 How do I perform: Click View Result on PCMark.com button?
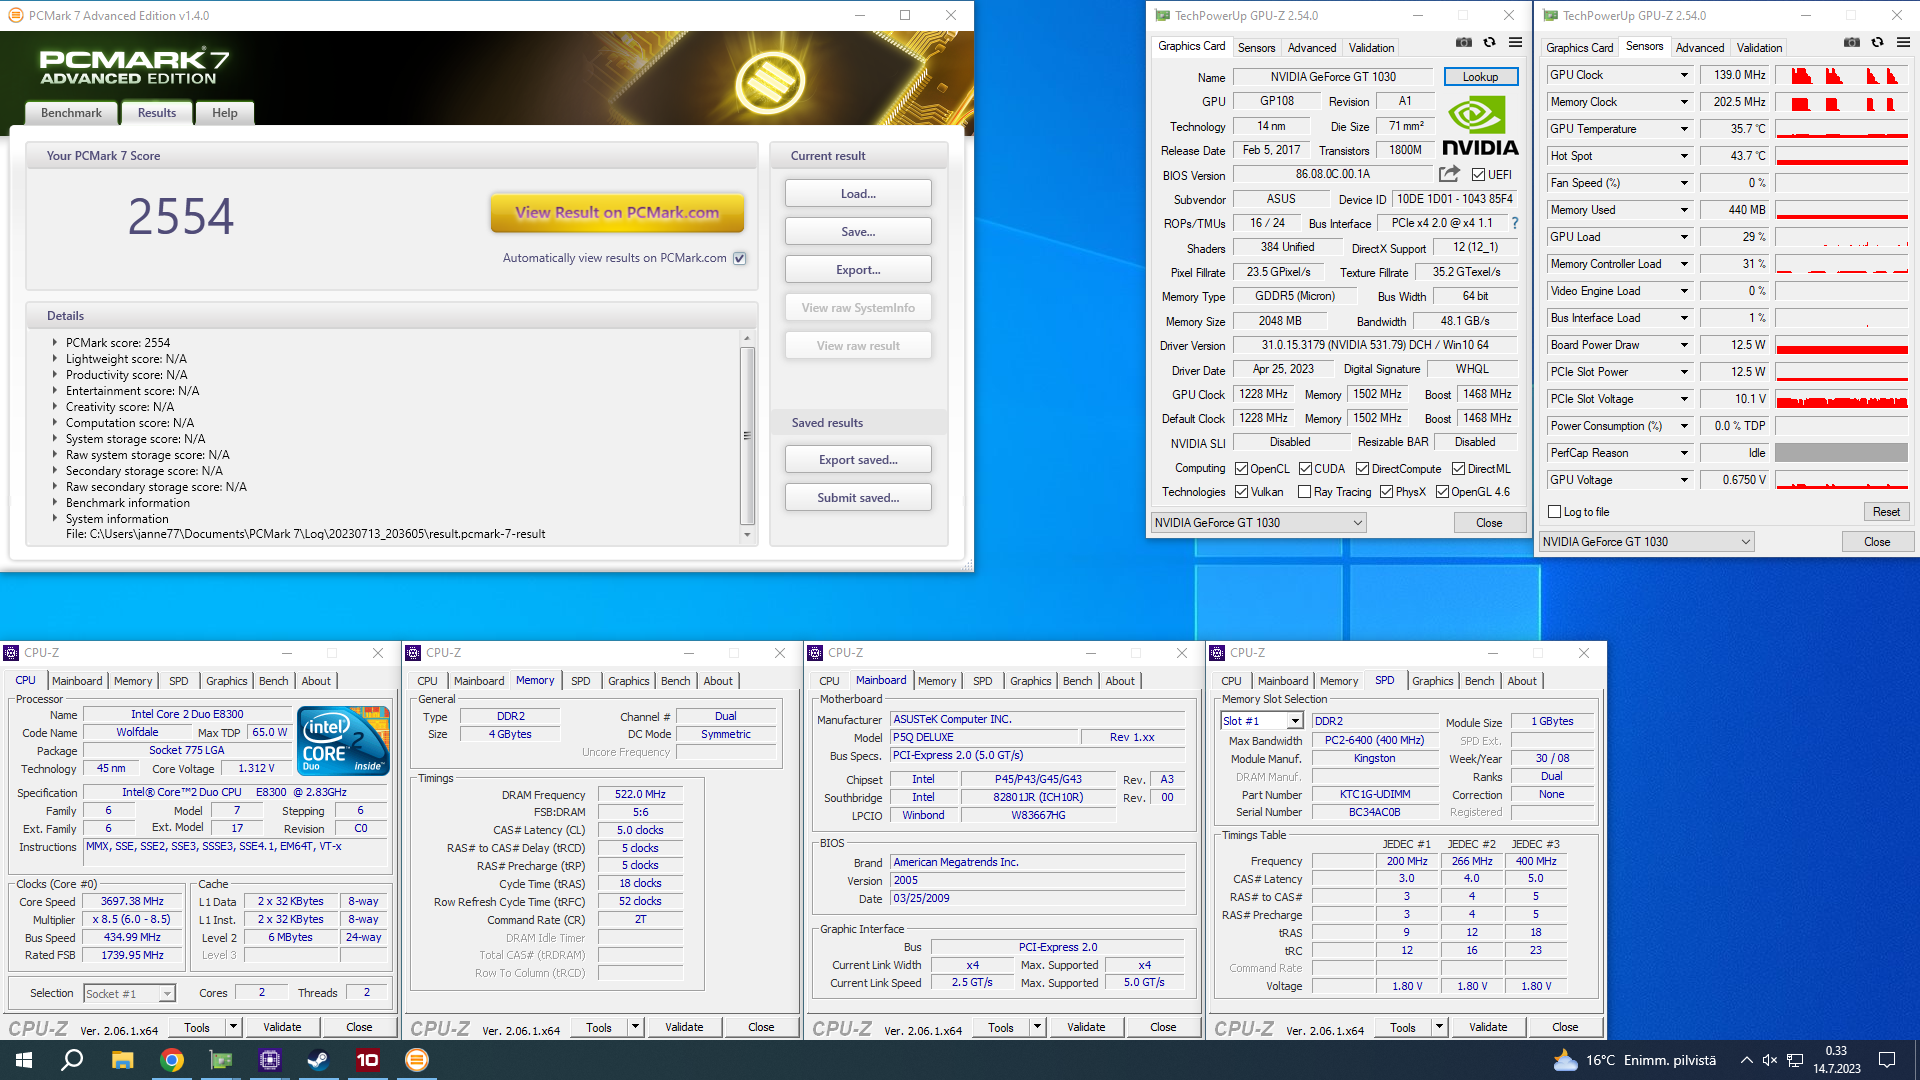[617, 213]
